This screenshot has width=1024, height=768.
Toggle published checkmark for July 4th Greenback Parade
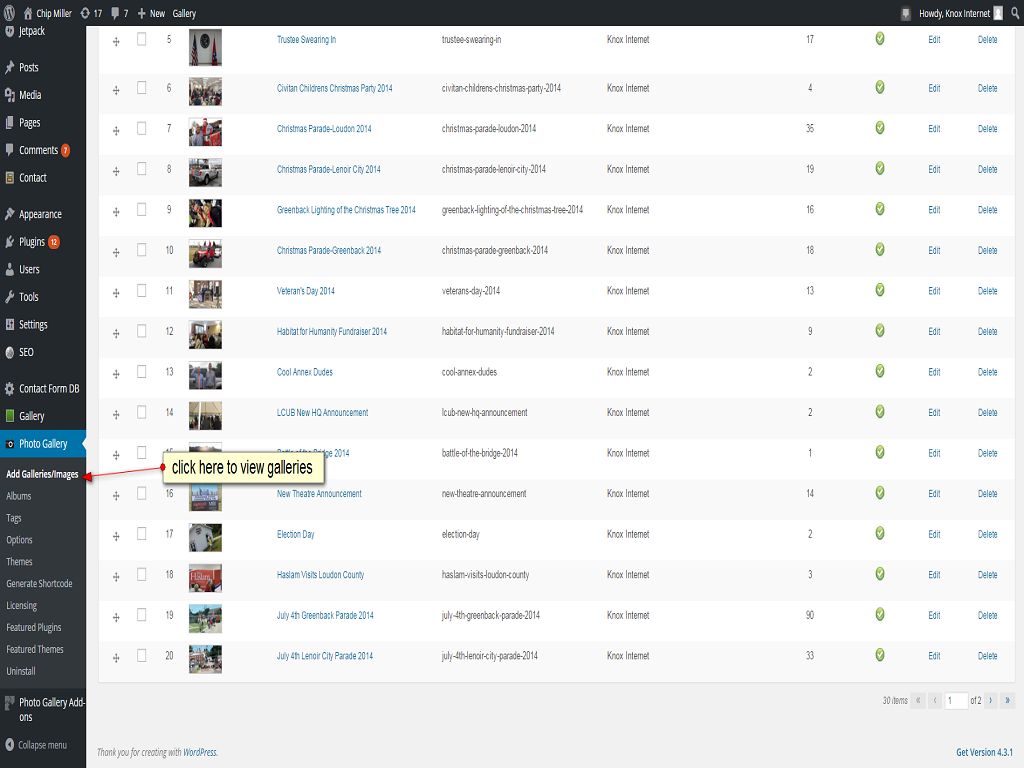(880, 615)
